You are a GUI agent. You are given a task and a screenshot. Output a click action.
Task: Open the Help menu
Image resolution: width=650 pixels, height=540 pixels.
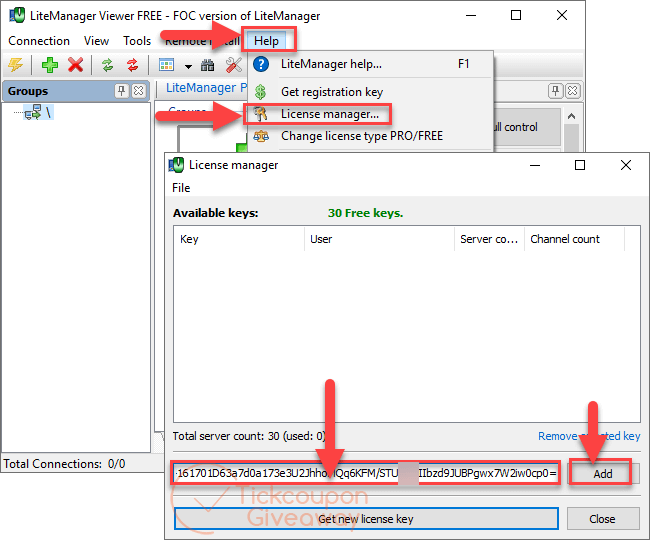click(266, 41)
